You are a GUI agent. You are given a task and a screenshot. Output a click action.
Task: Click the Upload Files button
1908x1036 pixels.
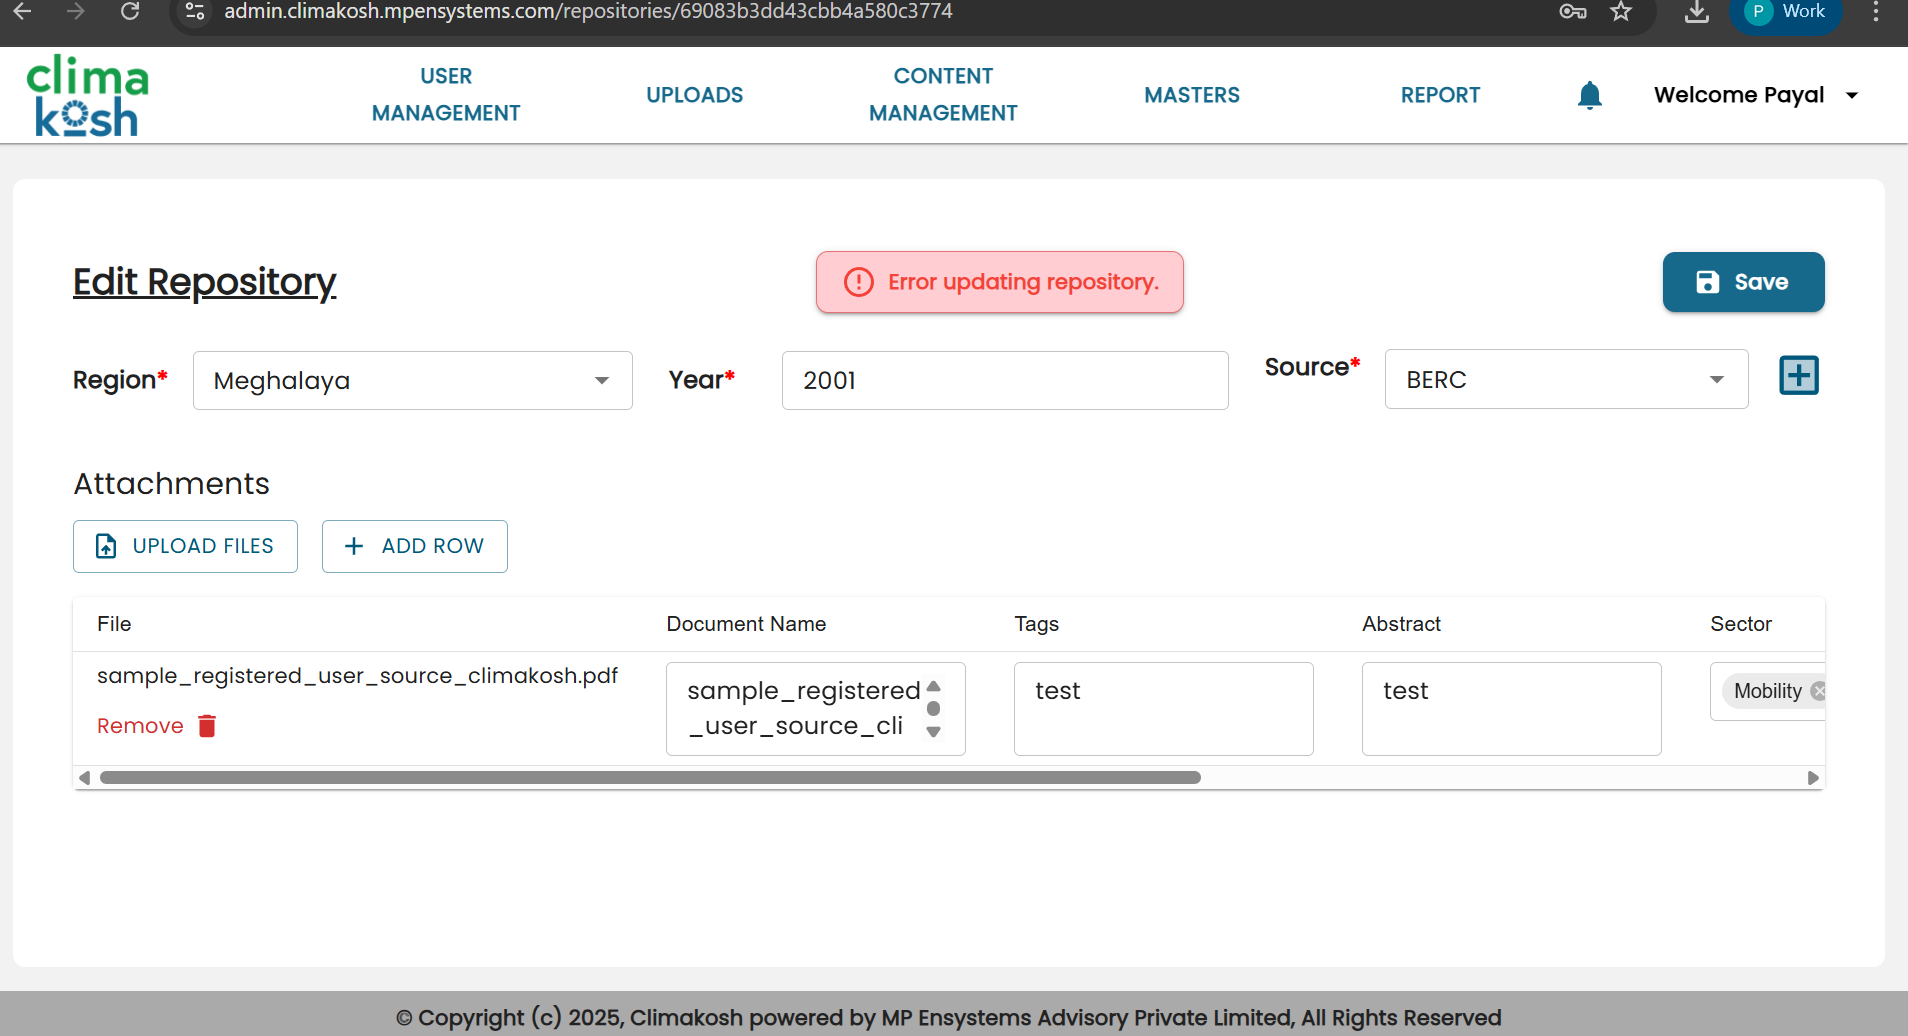coord(185,547)
